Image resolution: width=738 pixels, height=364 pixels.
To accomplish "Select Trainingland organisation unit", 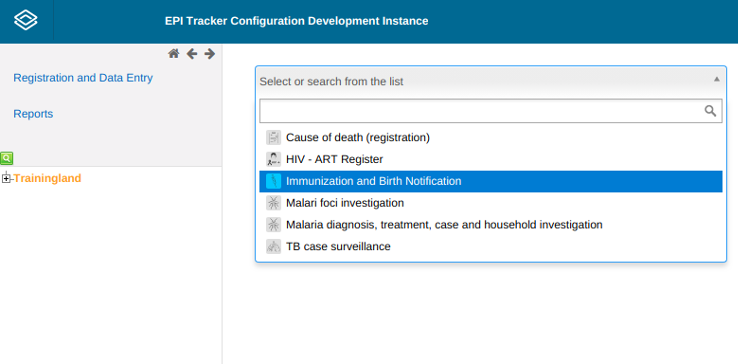I will (47, 178).
